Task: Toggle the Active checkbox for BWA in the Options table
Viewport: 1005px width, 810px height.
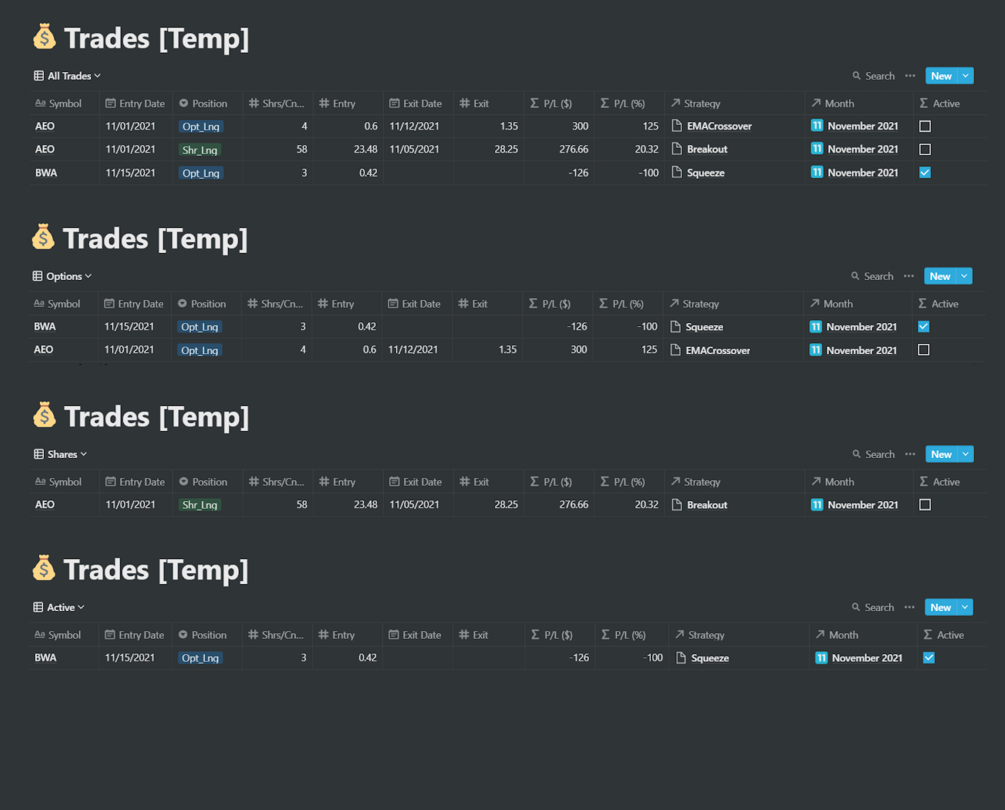Action: 924,327
